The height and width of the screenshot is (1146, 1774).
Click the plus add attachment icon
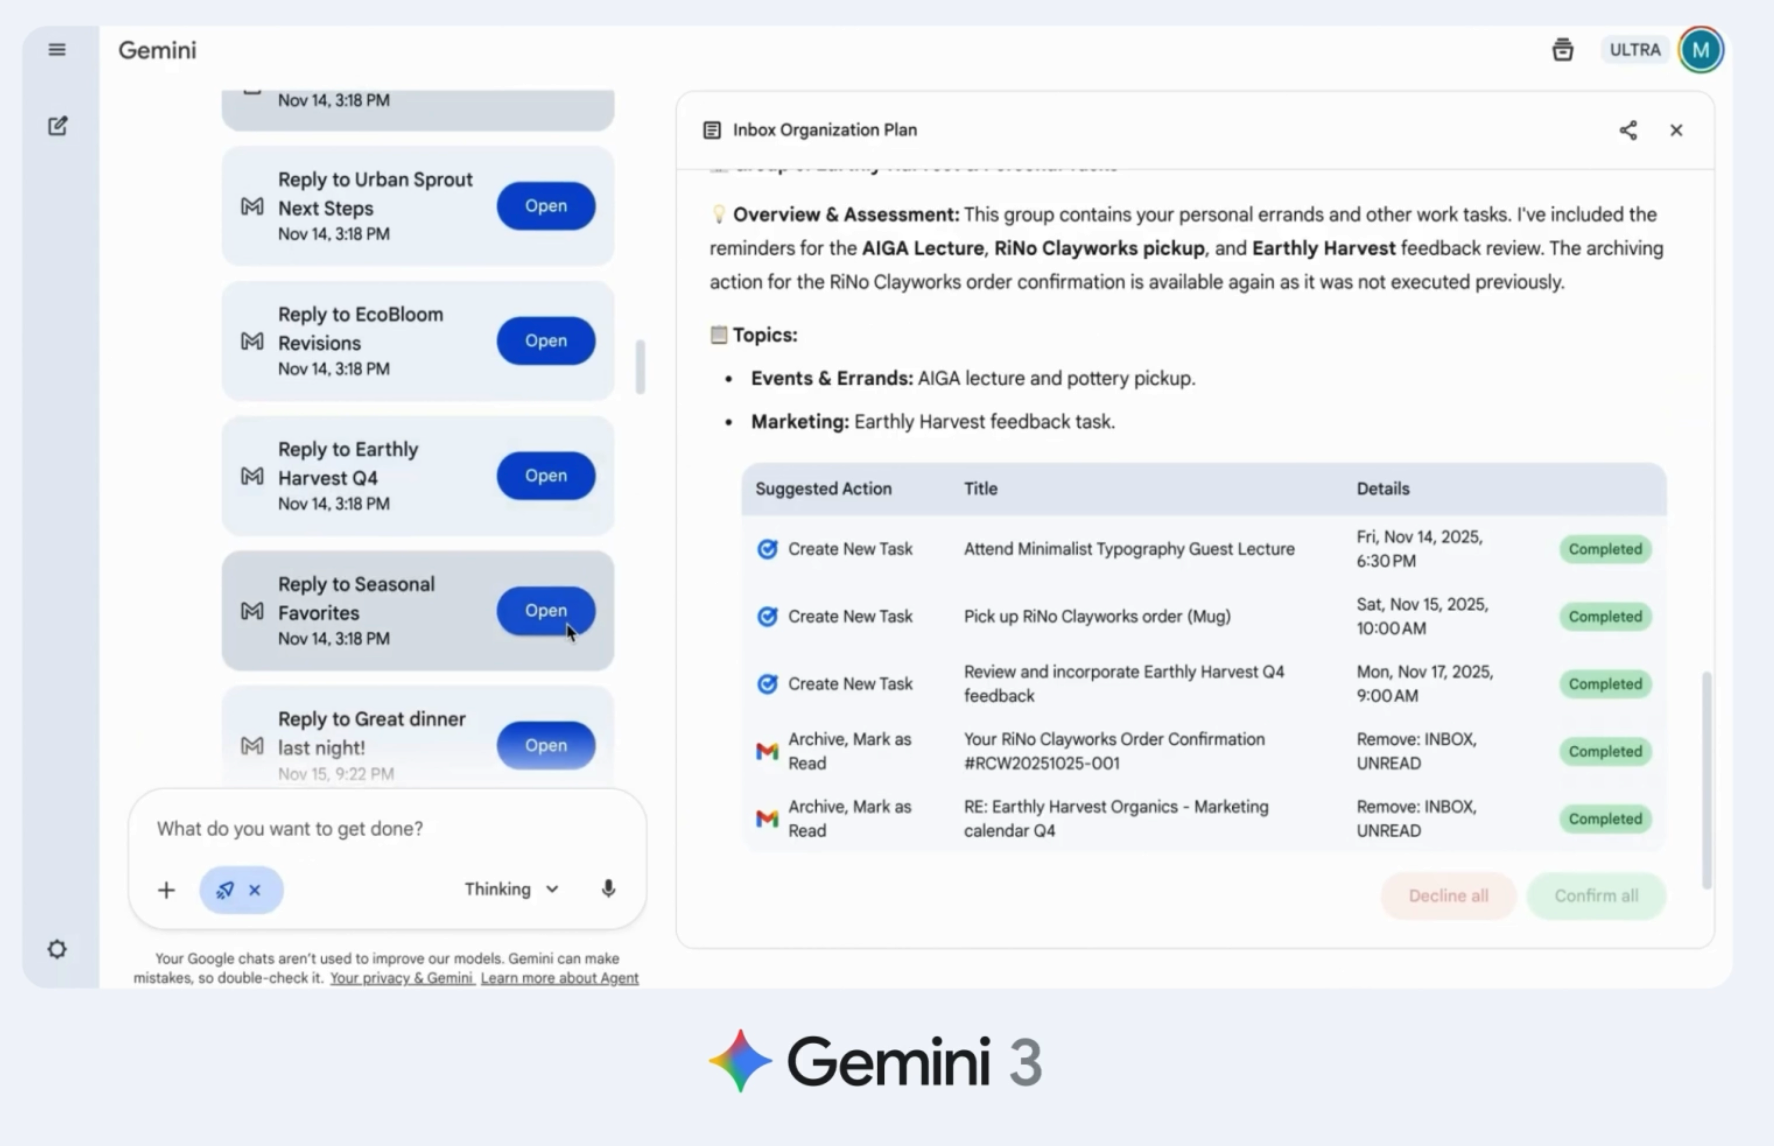tap(166, 890)
